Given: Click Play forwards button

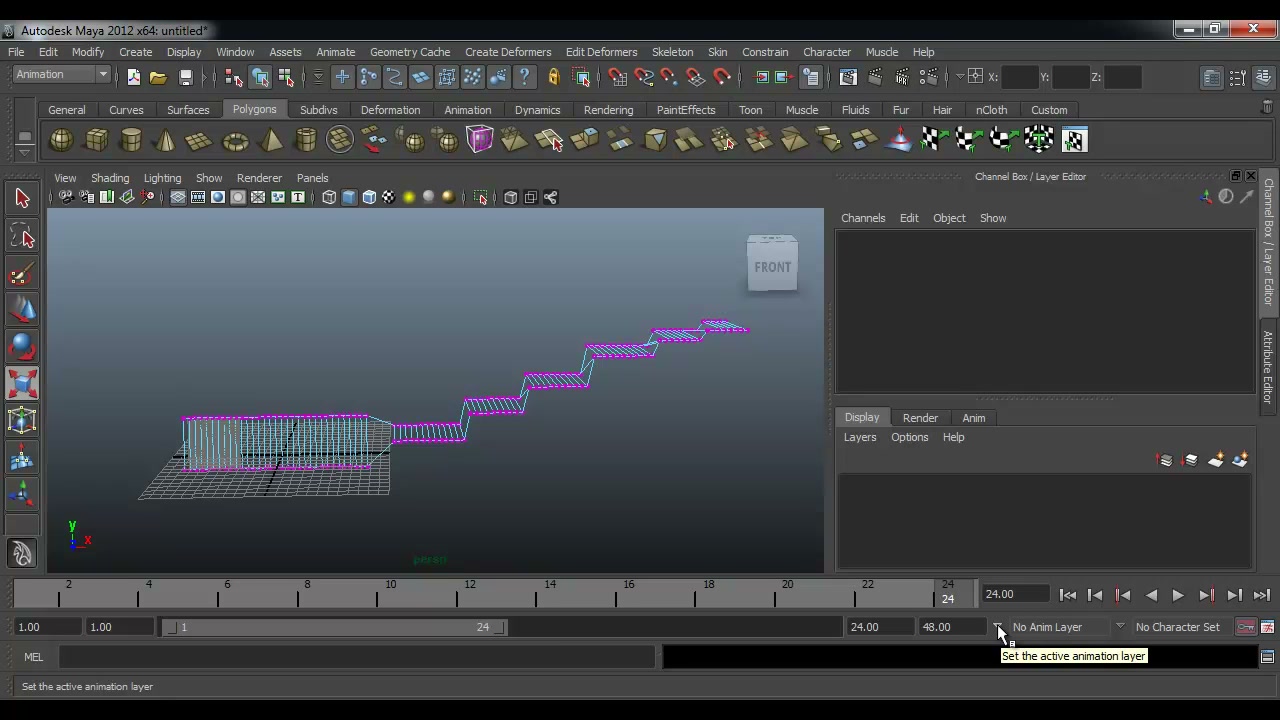Looking at the screenshot, I should pyautogui.click(x=1178, y=595).
